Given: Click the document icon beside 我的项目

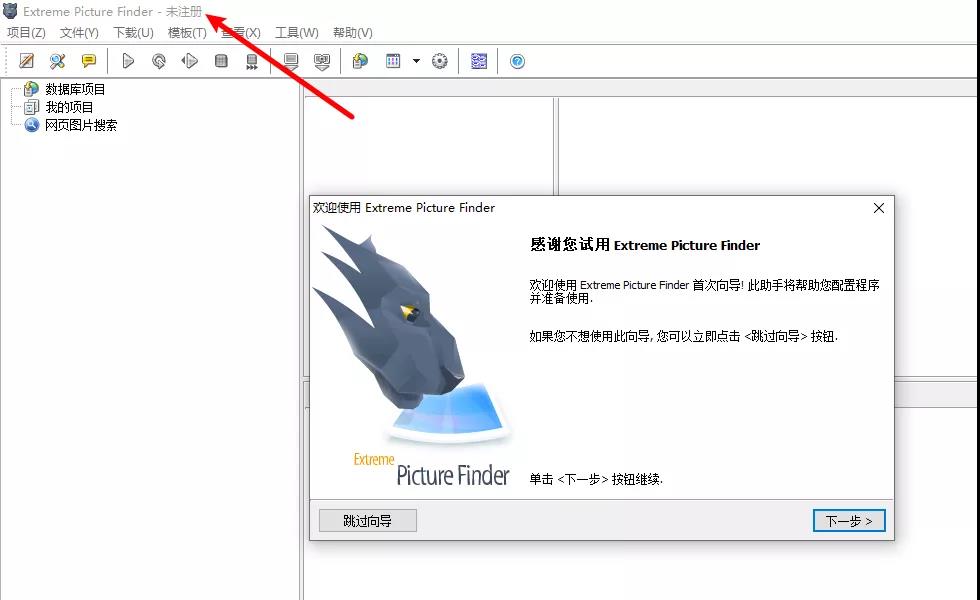Looking at the screenshot, I should coord(31,107).
